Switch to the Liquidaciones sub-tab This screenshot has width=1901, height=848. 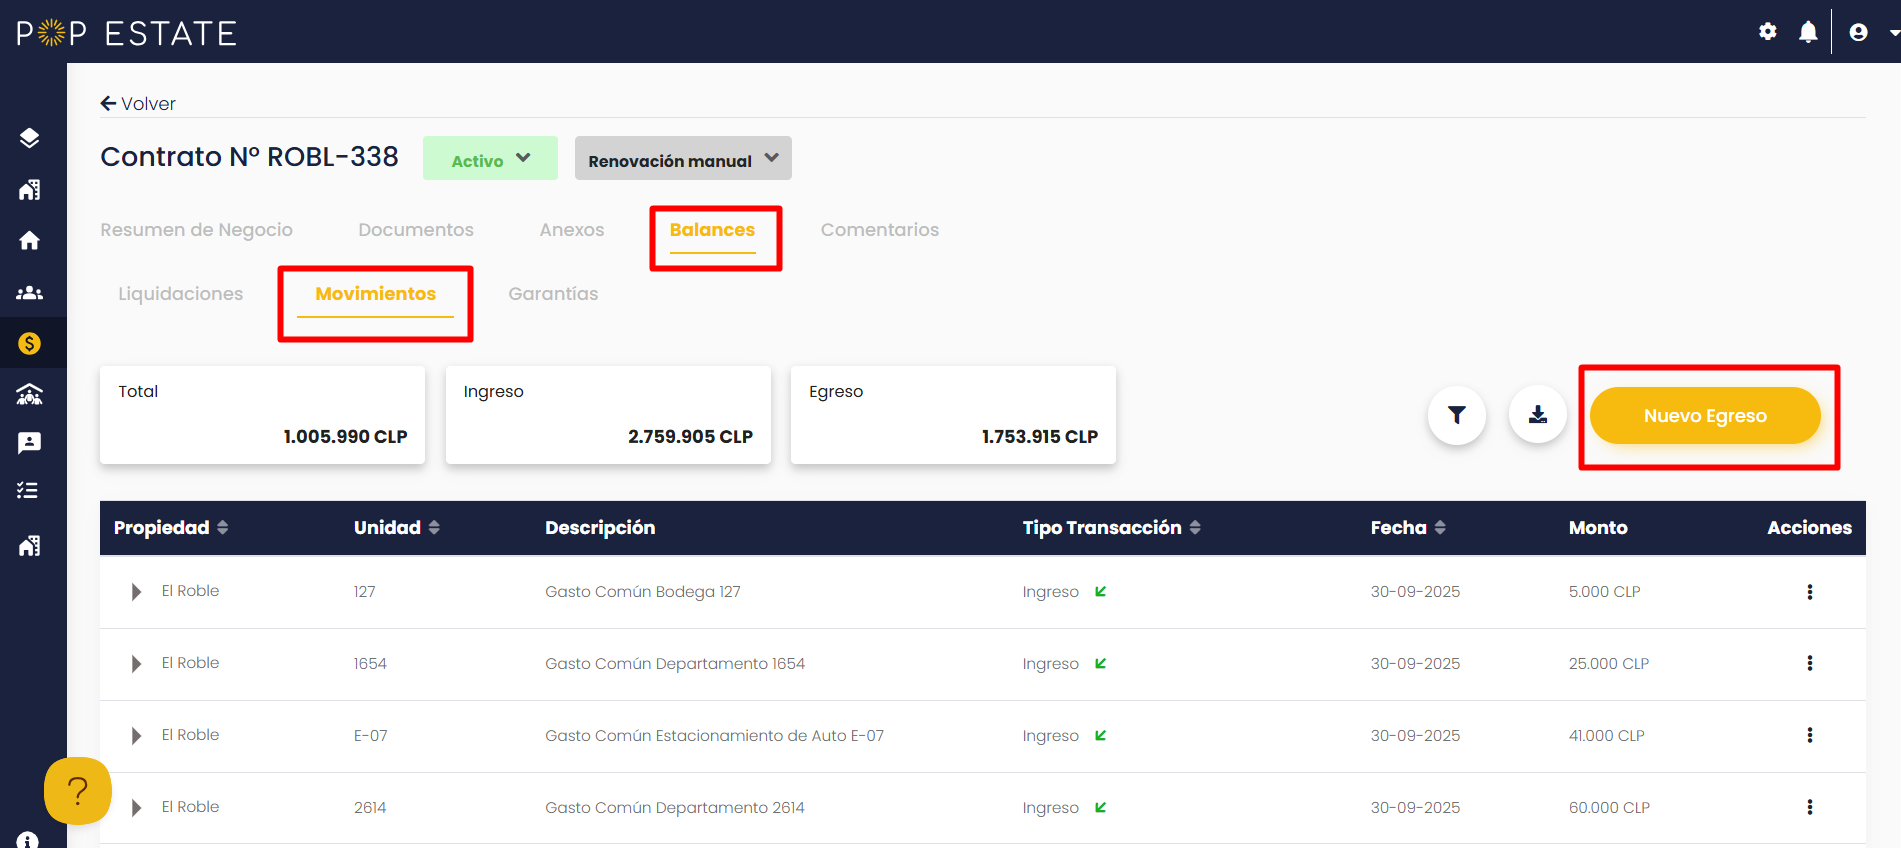181,294
